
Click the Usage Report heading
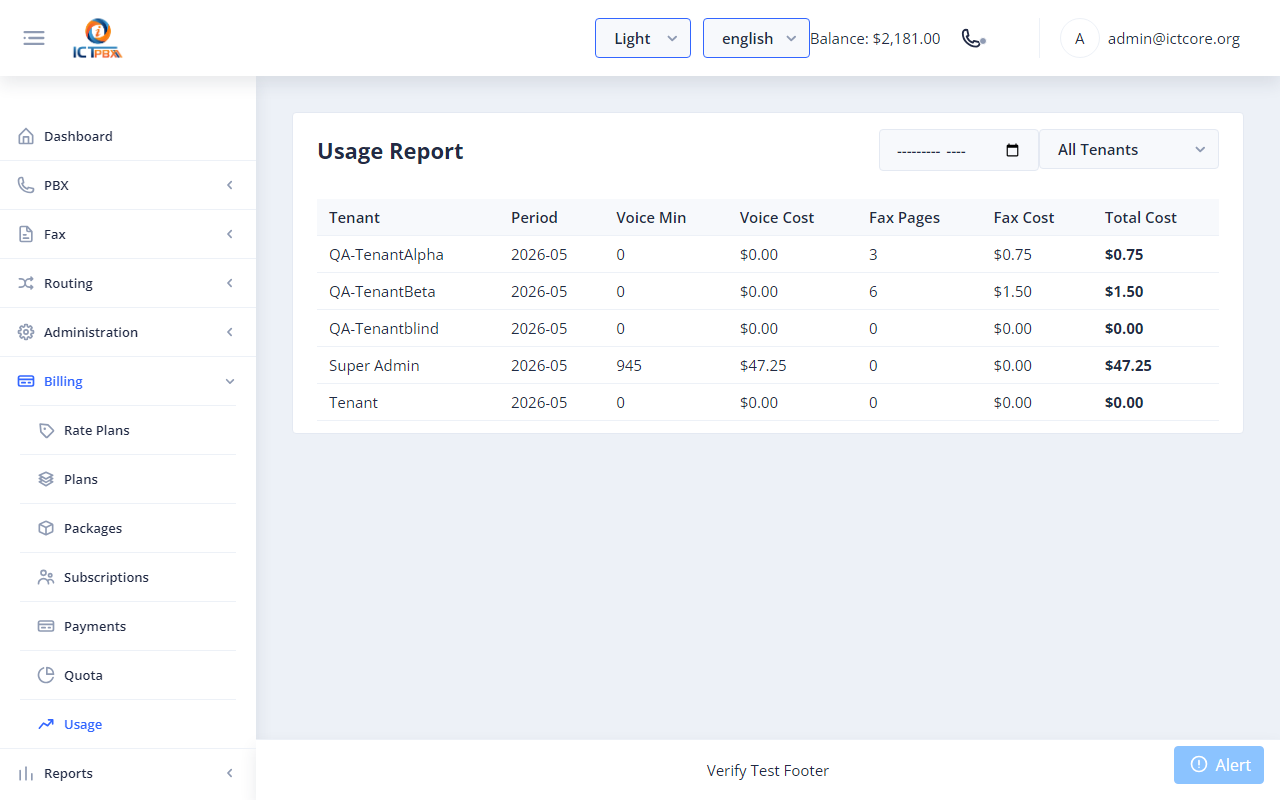(390, 151)
